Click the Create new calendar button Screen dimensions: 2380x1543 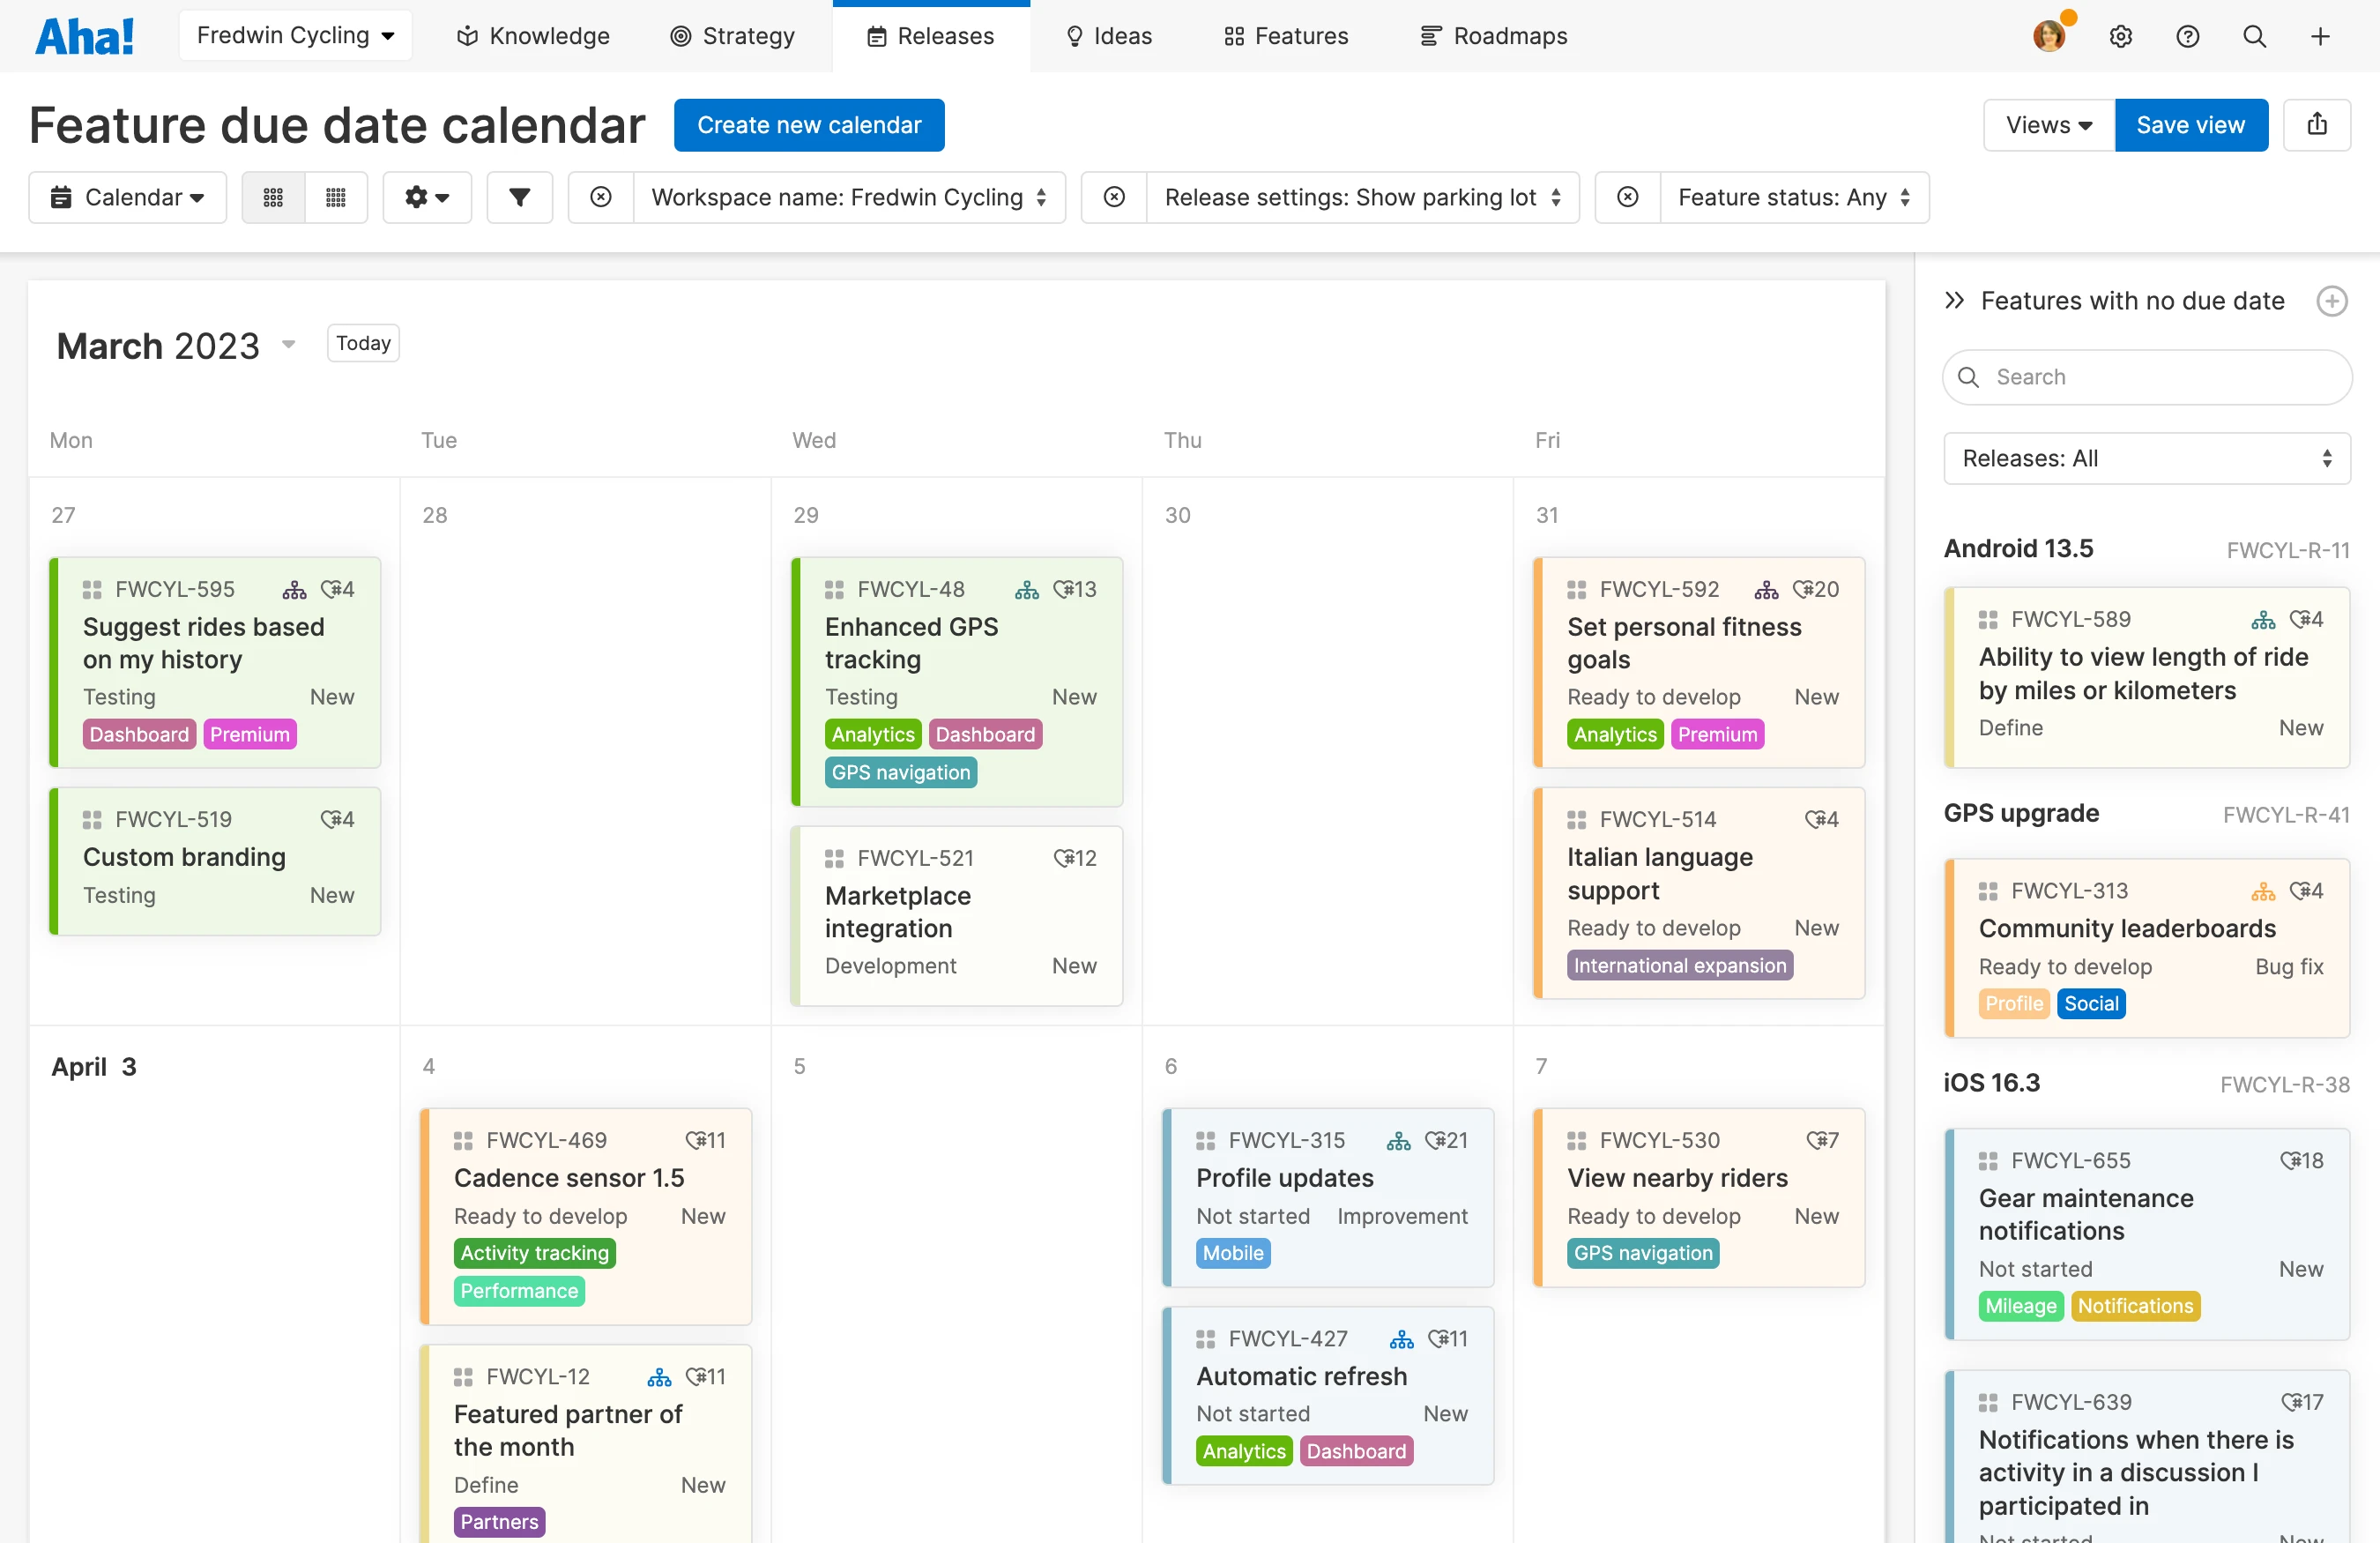pos(809,124)
